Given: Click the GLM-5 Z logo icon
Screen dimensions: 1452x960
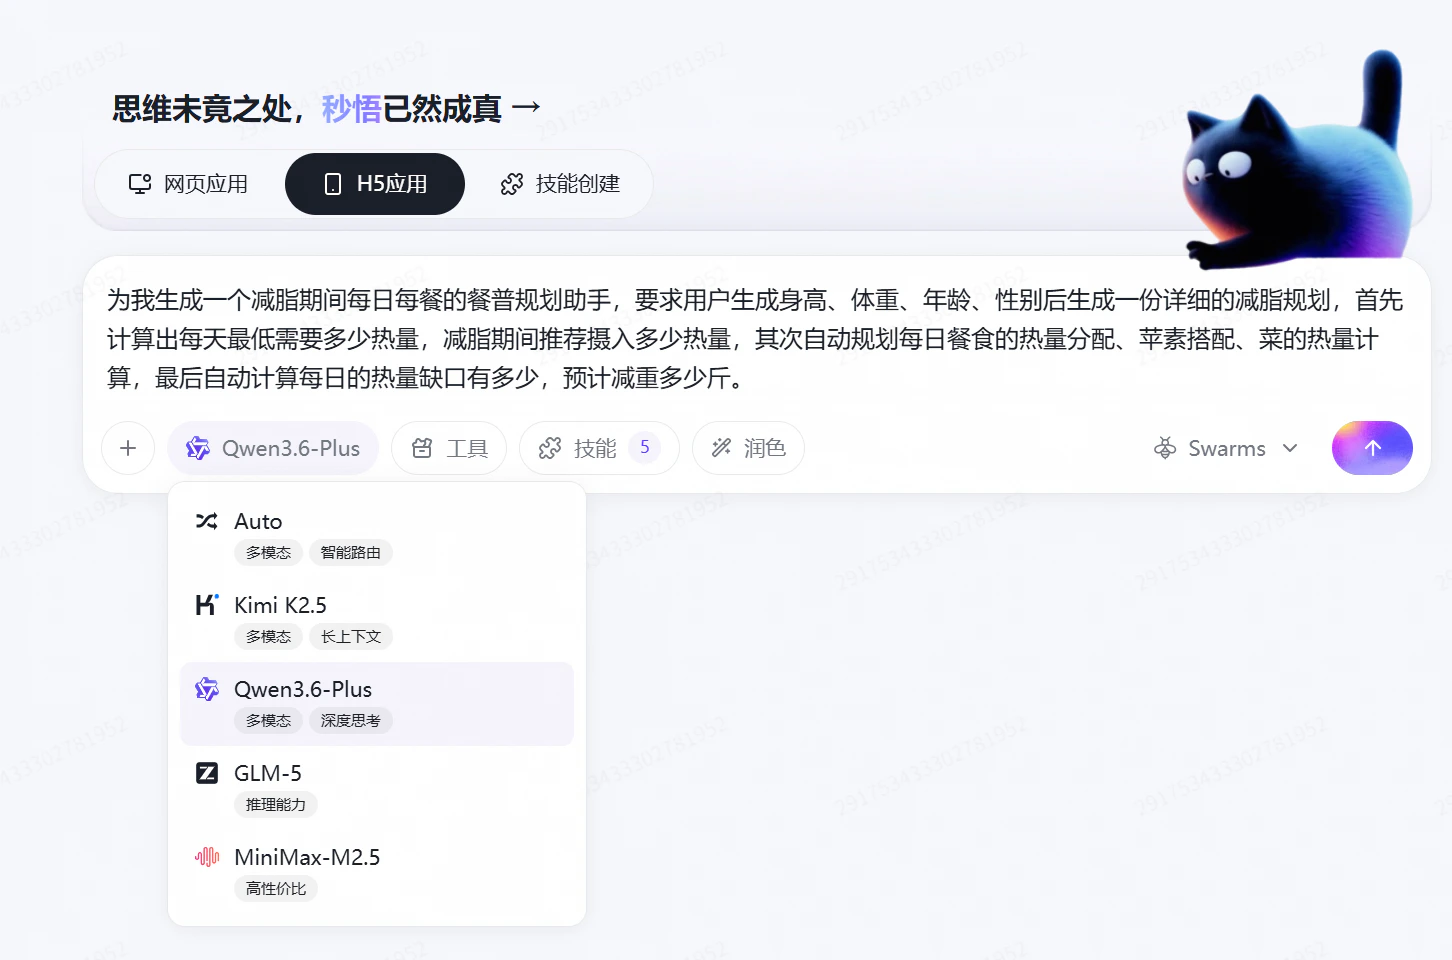Looking at the screenshot, I should click(x=207, y=773).
